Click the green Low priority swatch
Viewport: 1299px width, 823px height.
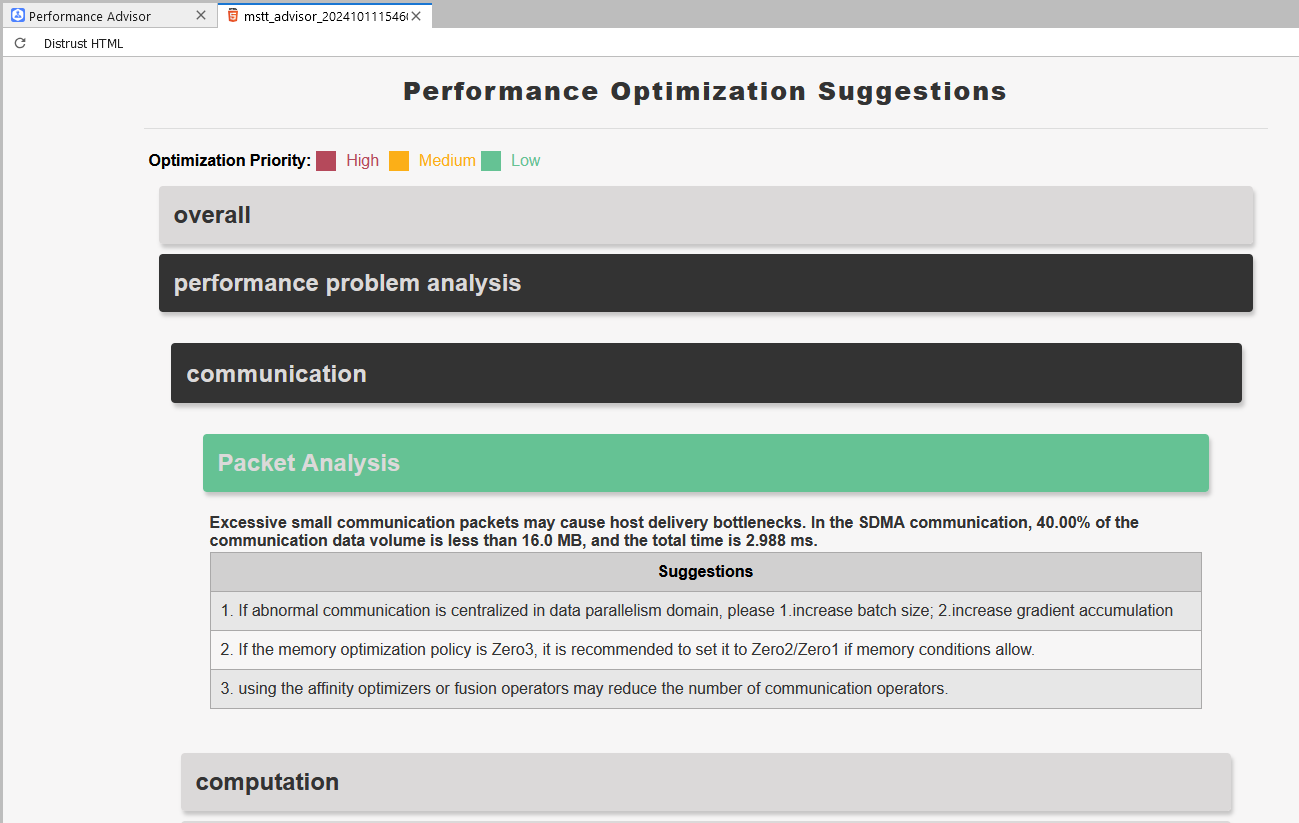(x=491, y=161)
